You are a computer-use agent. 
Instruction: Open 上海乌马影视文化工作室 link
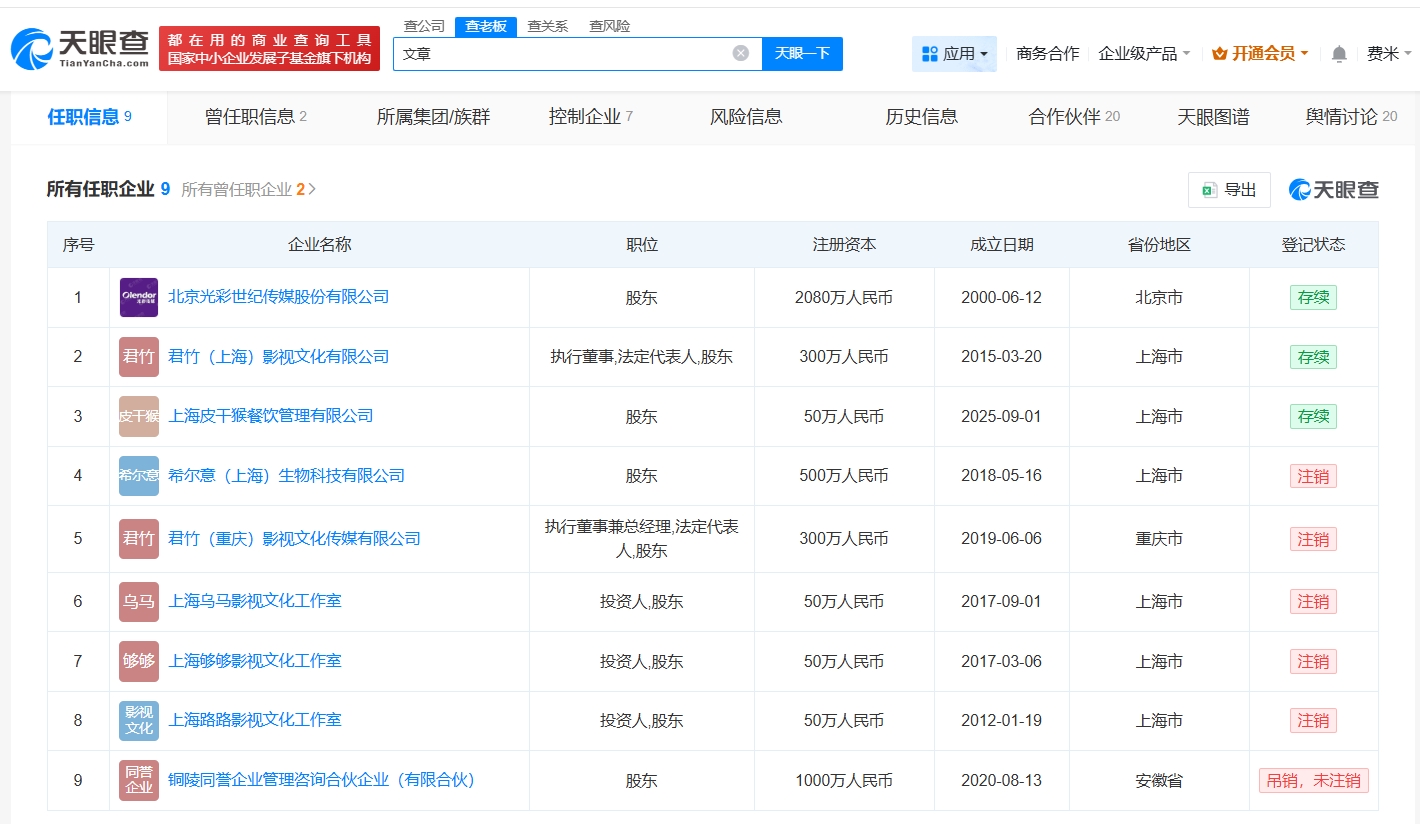(255, 601)
